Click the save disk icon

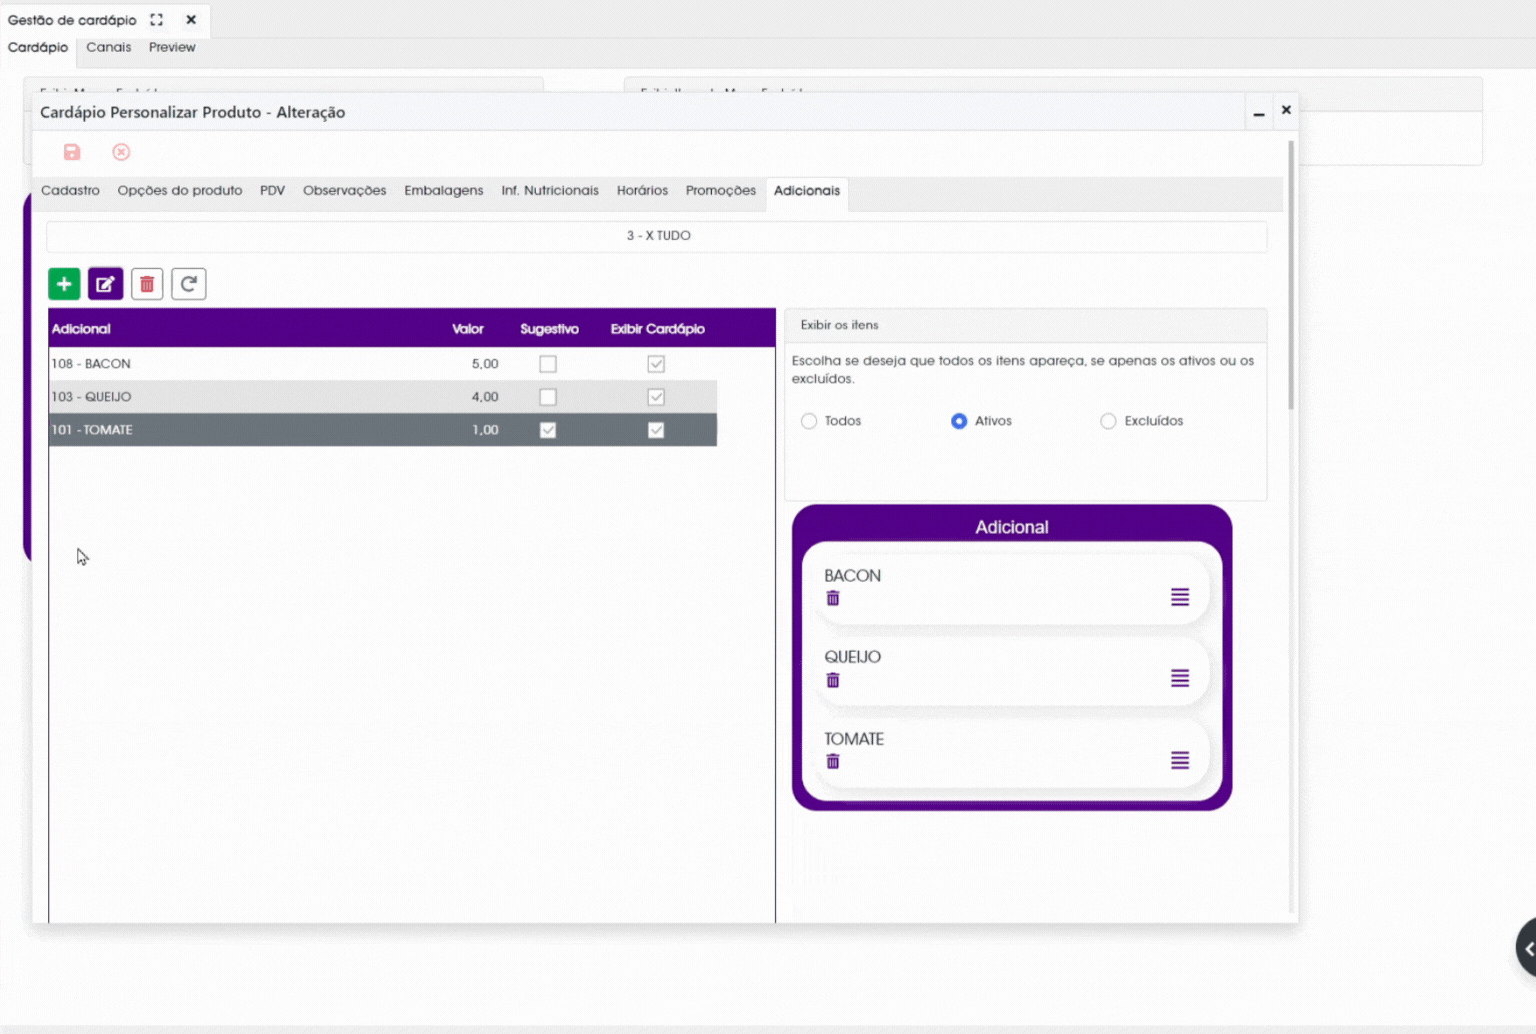(x=72, y=152)
